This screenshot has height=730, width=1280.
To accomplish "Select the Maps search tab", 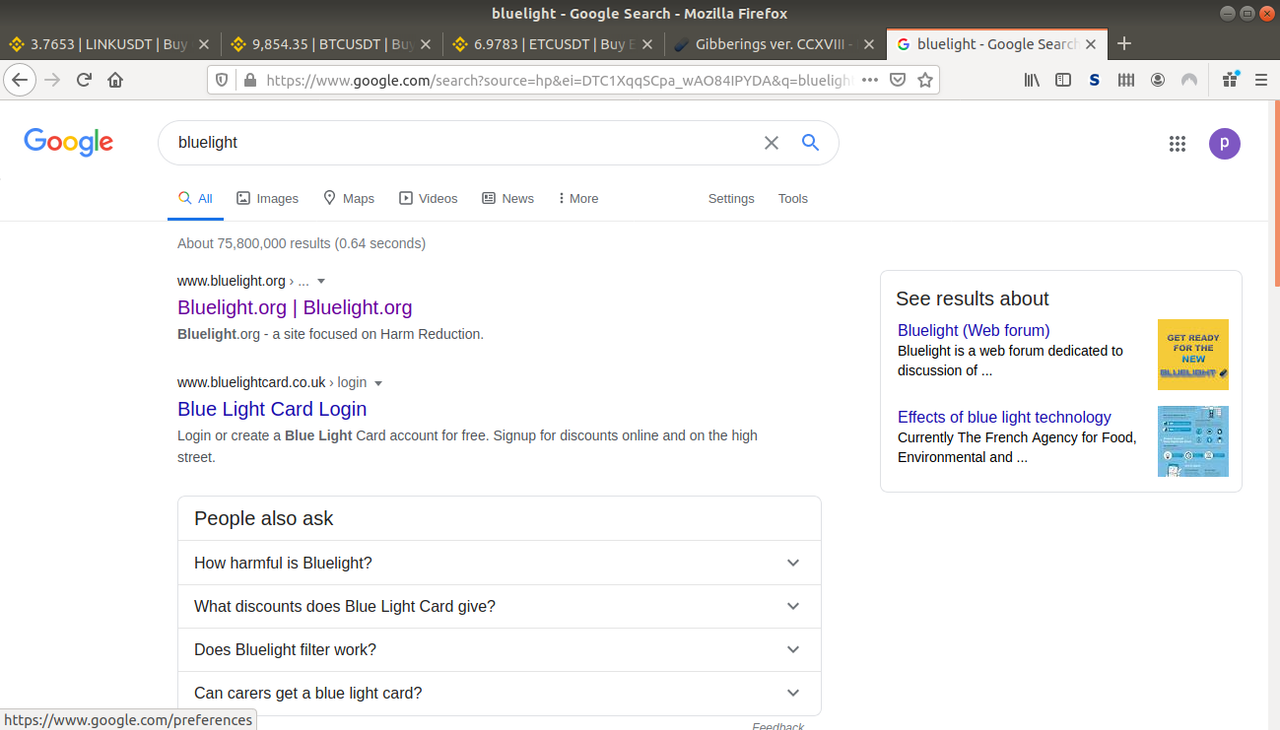I will pos(348,198).
